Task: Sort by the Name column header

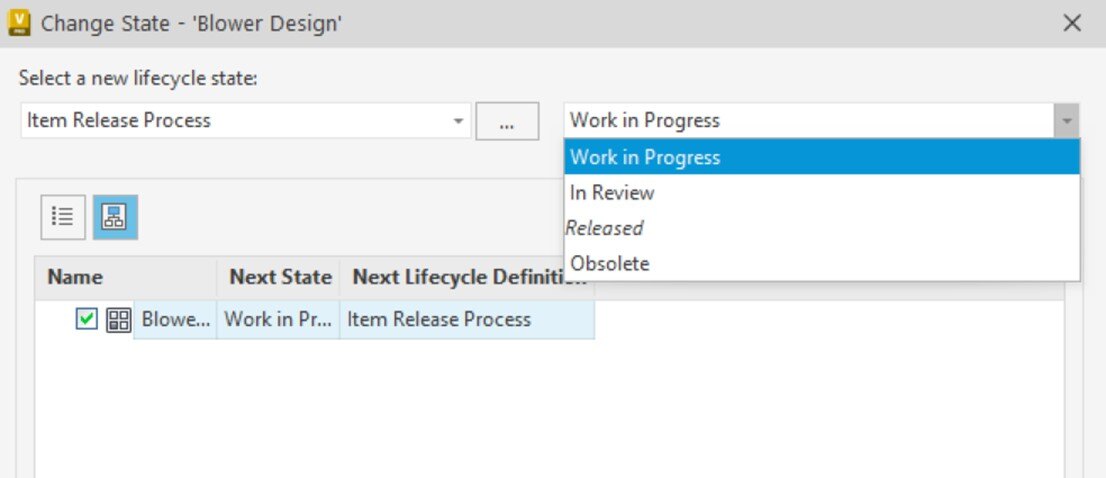Action: click(x=126, y=277)
